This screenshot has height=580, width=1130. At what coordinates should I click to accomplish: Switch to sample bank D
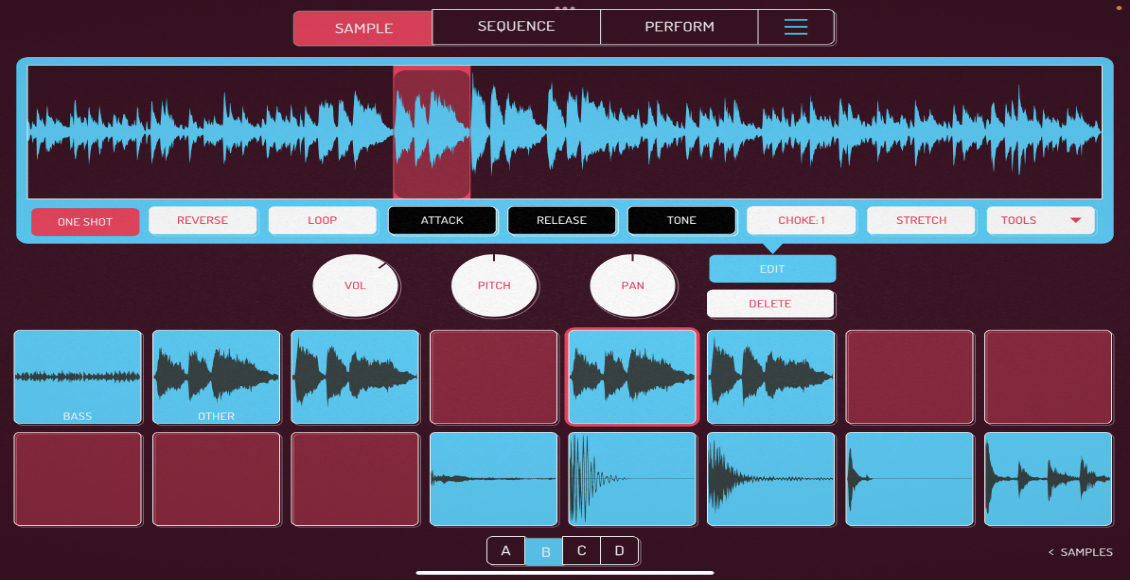[619, 550]
